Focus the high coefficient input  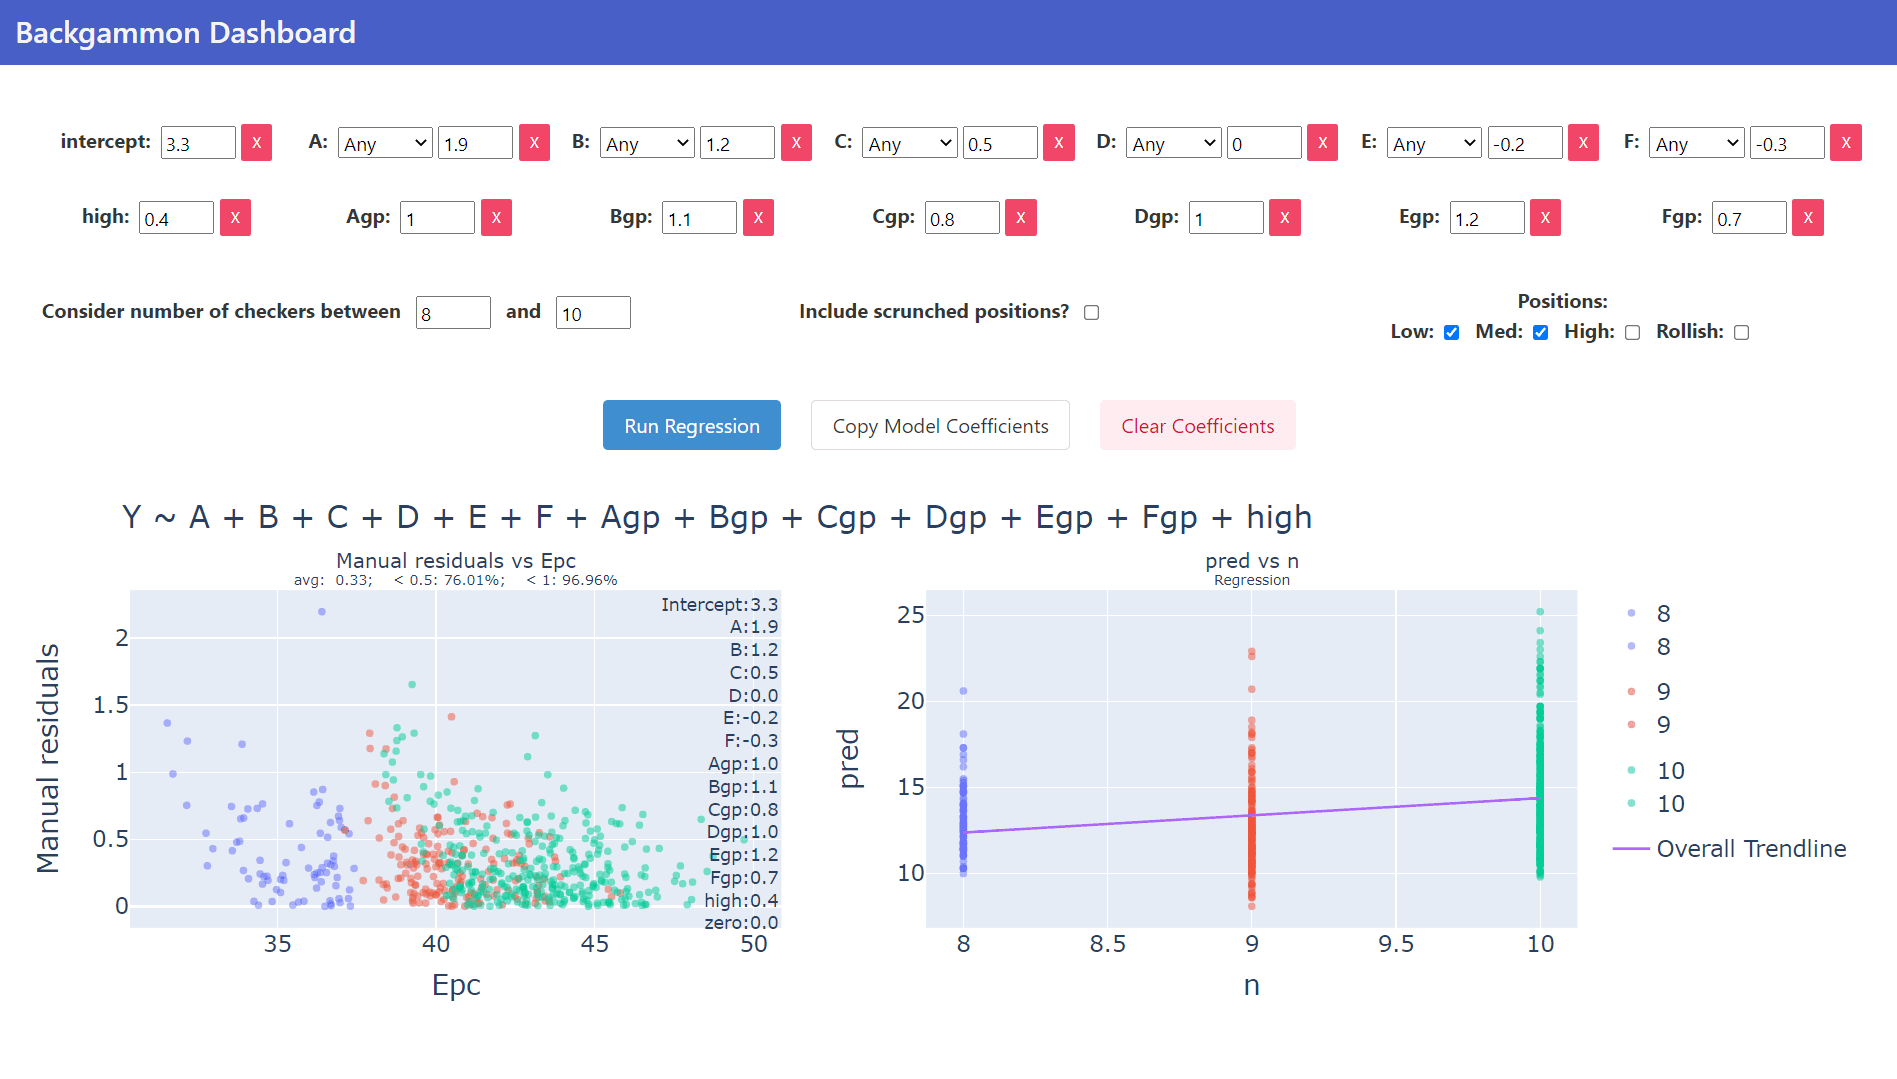click(x=176, y=218)
